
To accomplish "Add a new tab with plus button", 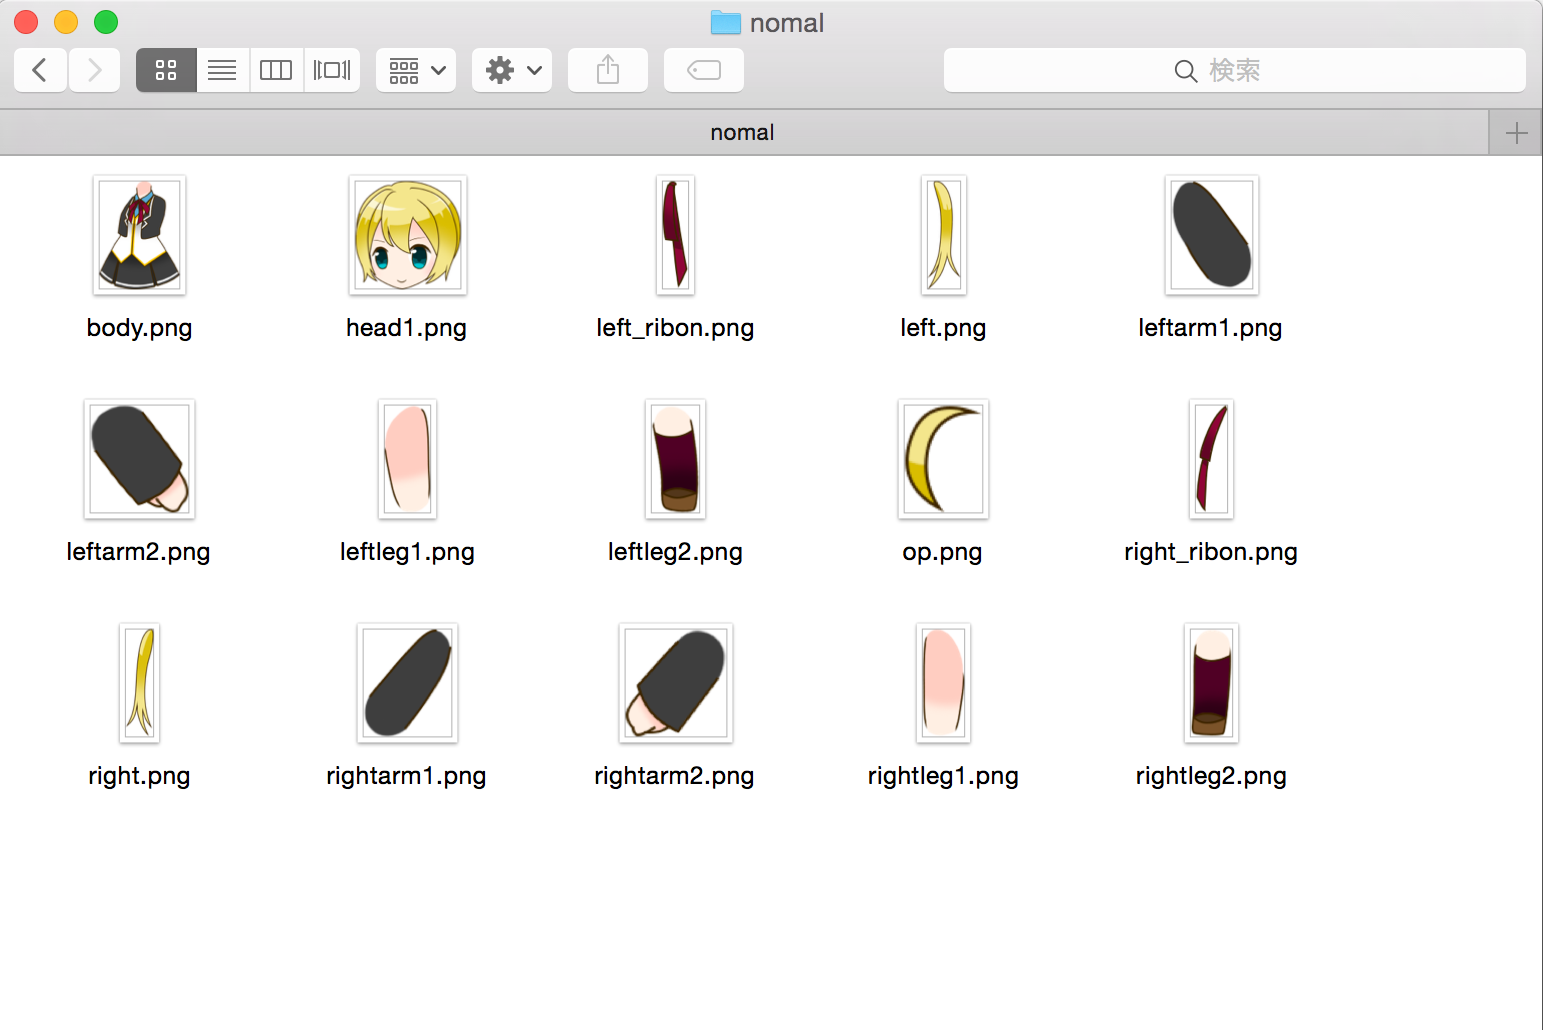I will pyautogui.click(x=1516, y=132).
